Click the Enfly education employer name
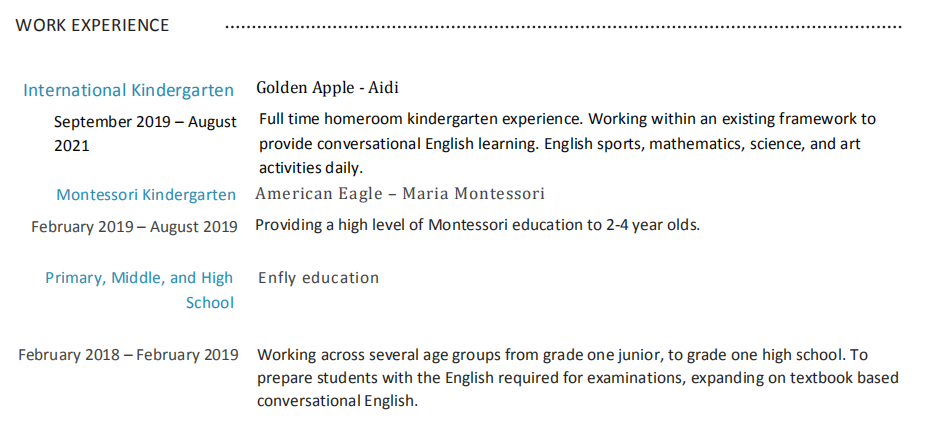942x424 pixels. [x=318, y=277]
